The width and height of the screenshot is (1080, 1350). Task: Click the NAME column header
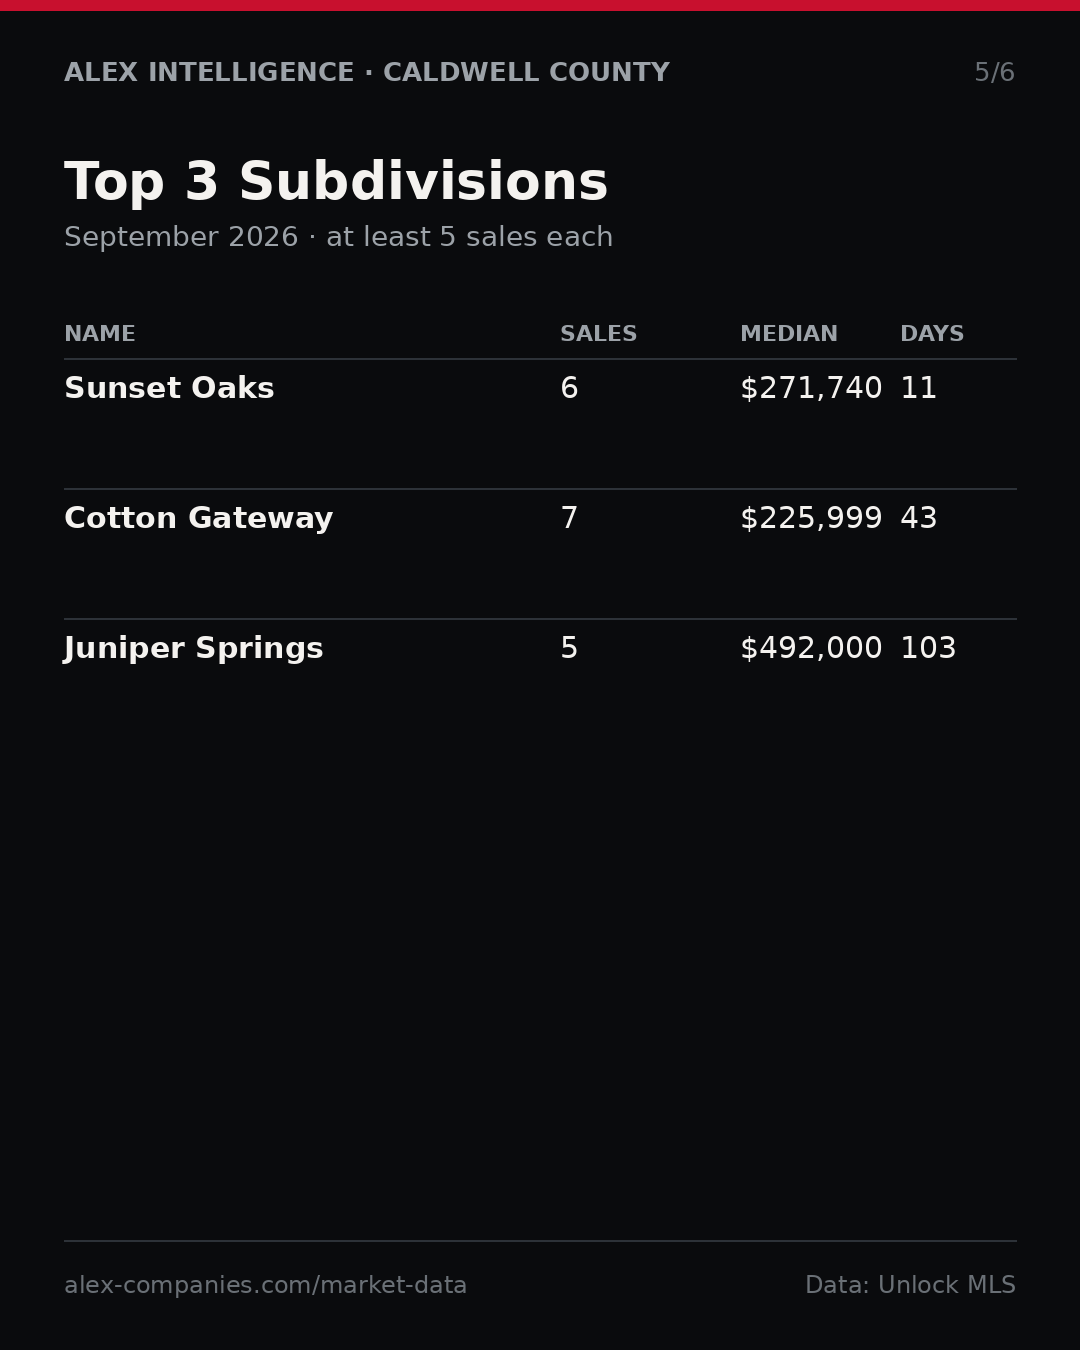(x=100, y=334)
